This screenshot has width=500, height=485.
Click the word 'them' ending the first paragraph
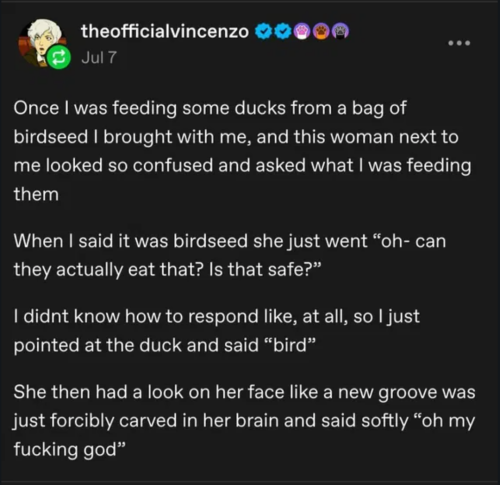tap(36, 194)
